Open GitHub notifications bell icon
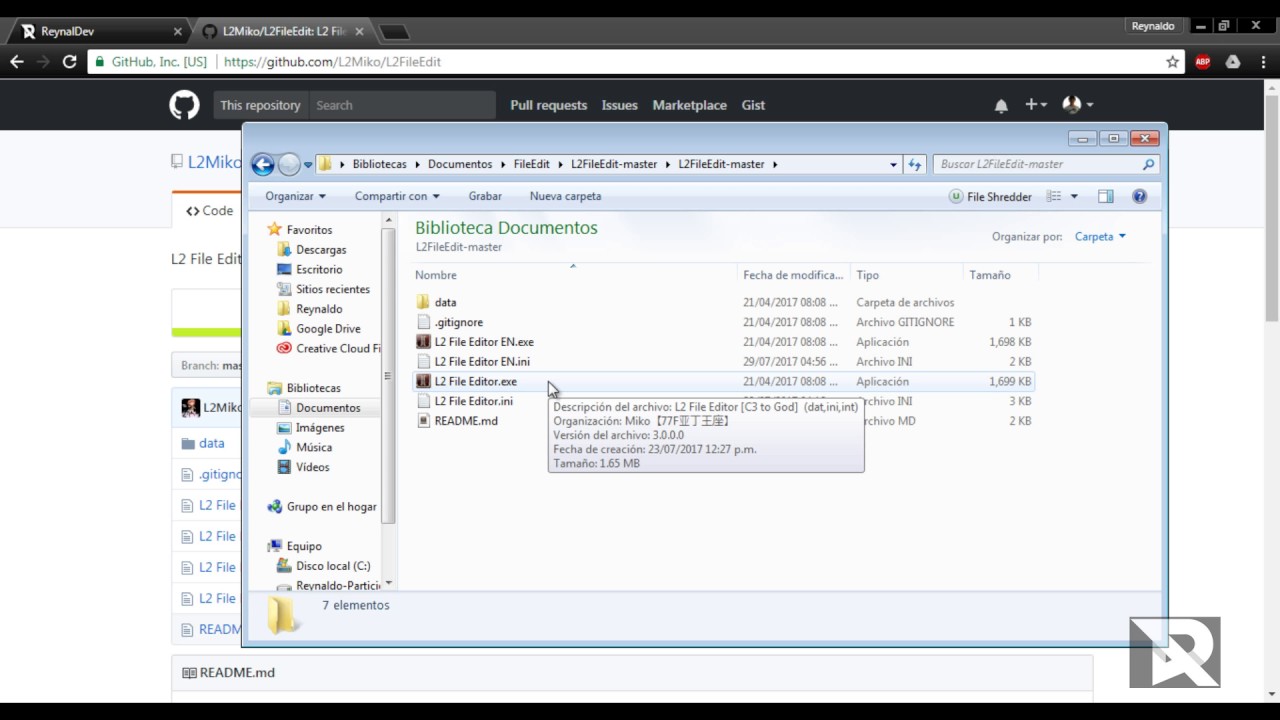1280x720 pixels. coord(1001,105)
